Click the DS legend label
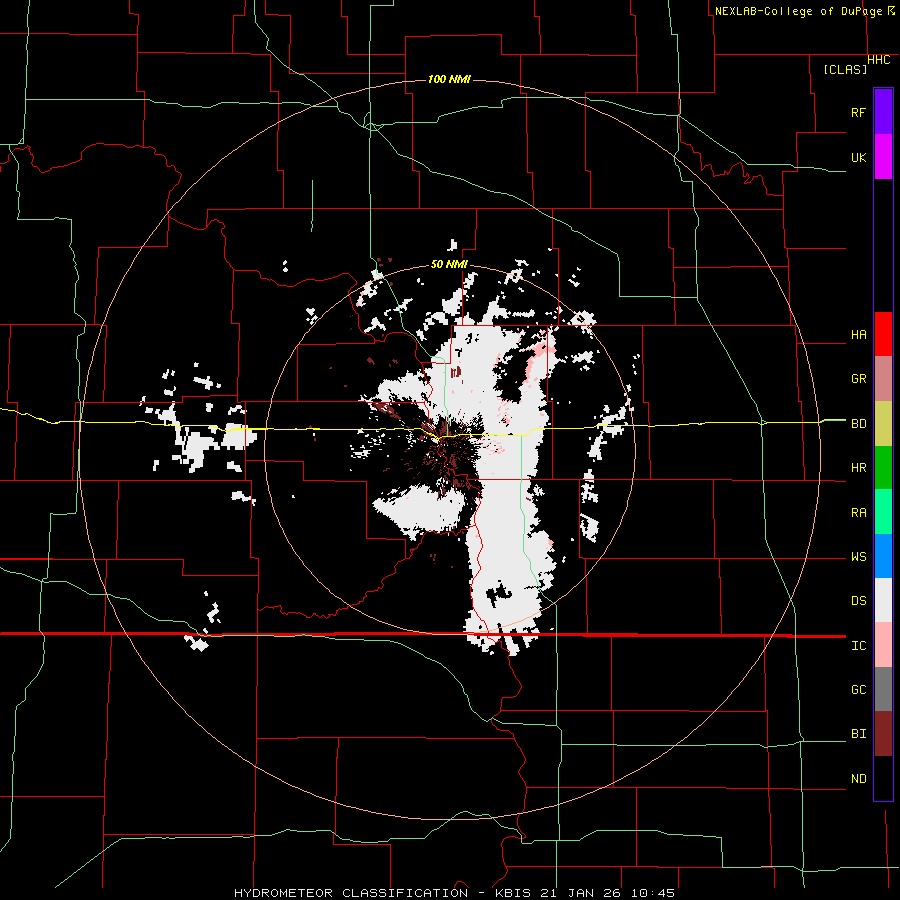 point(858,601)
